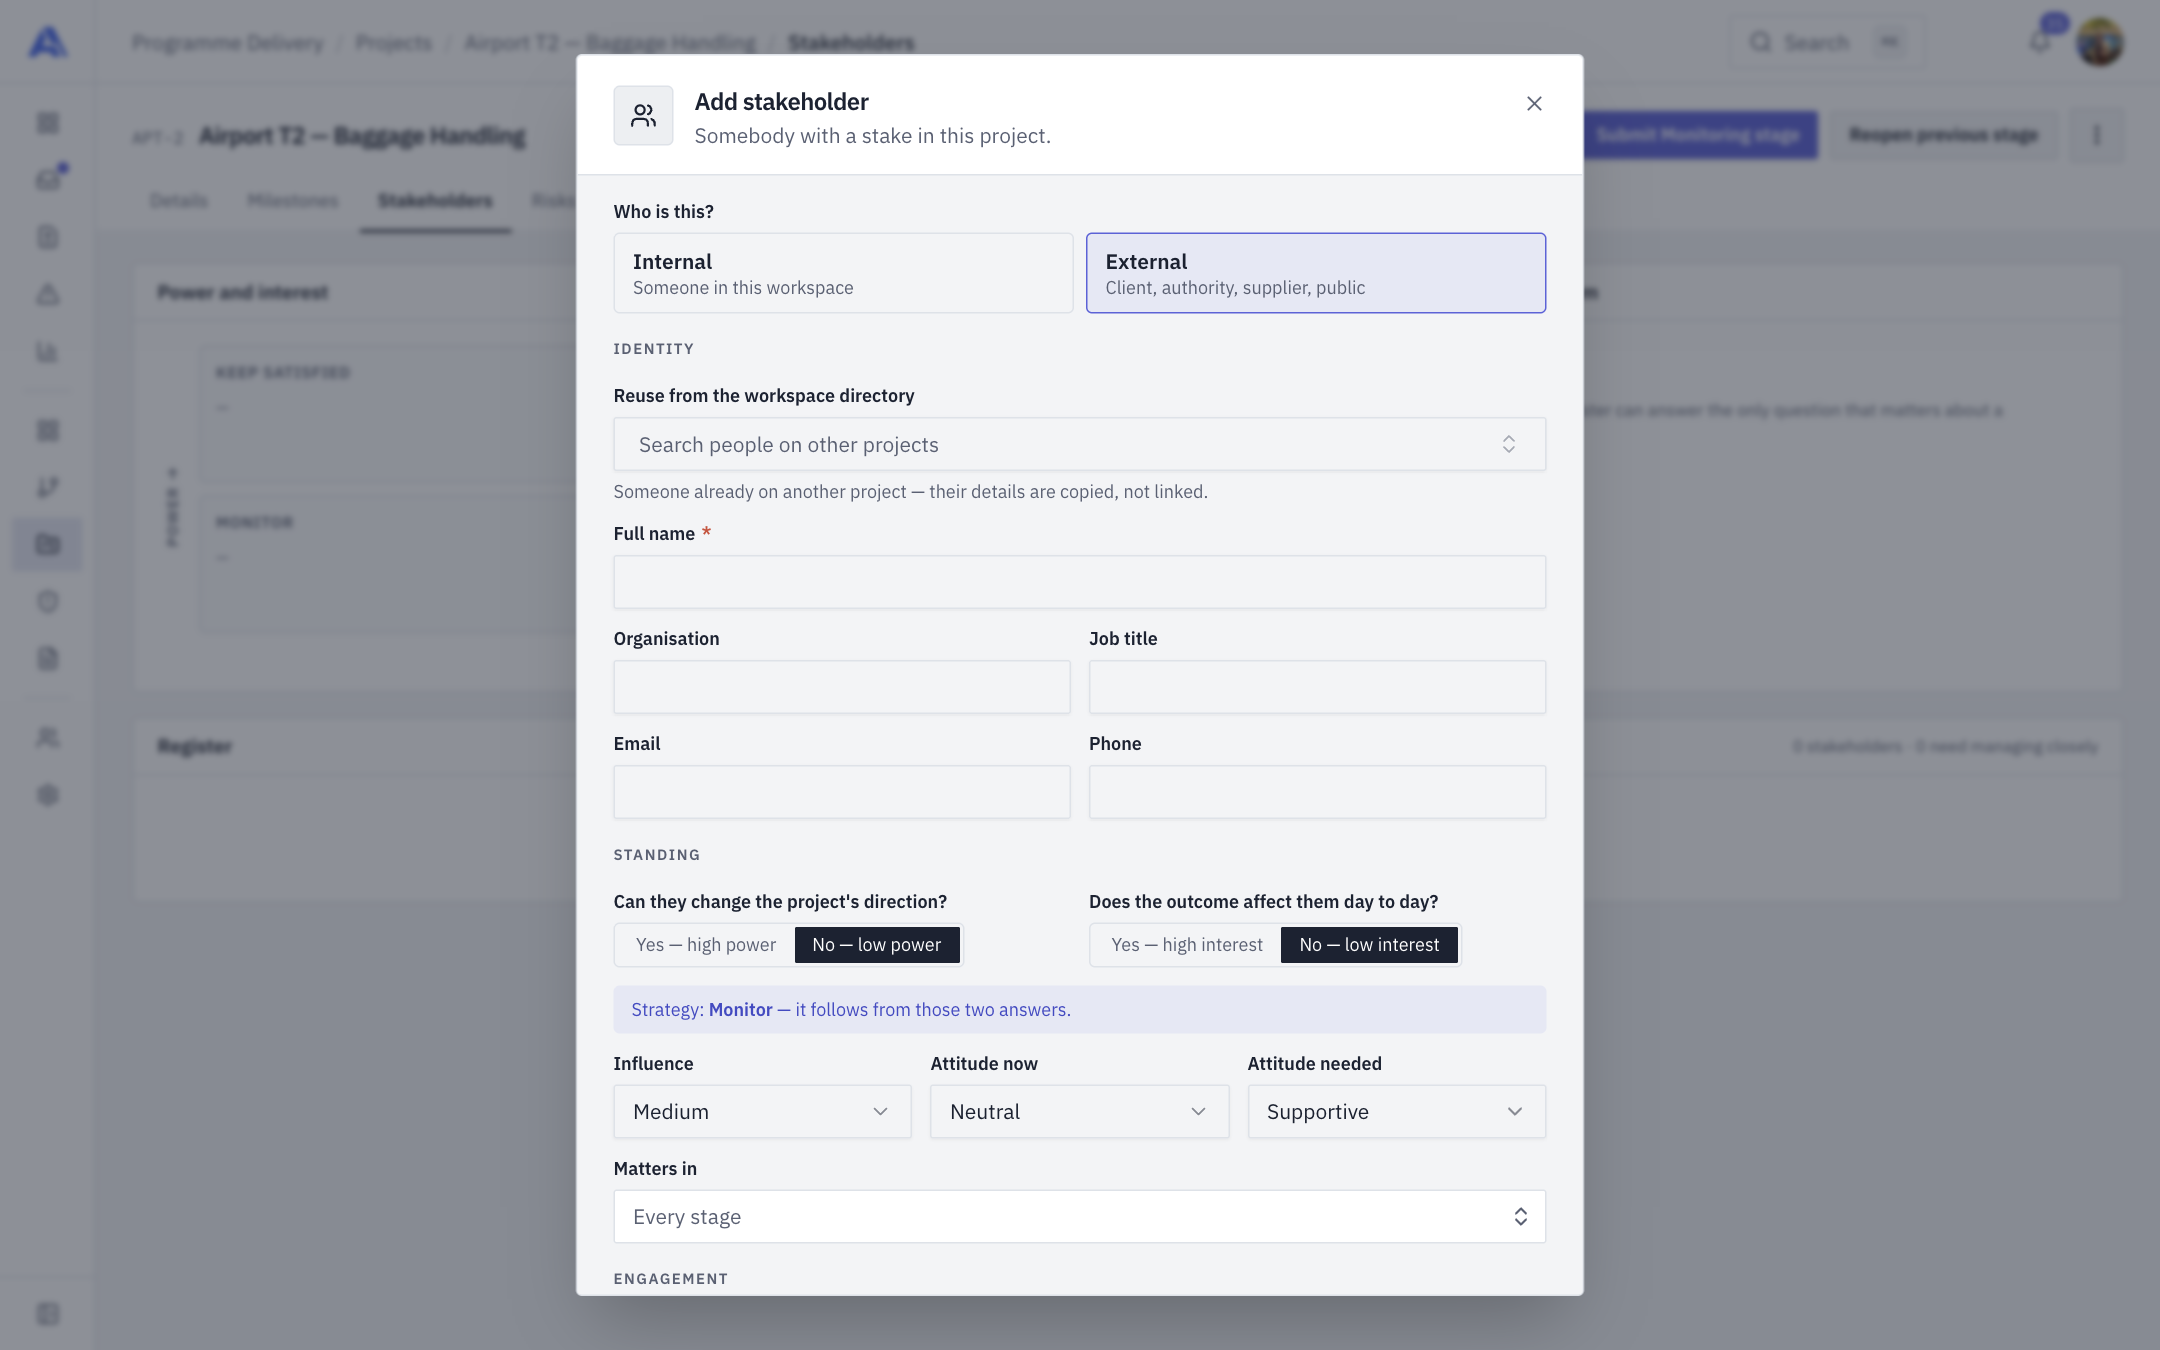Switch to the Milestones tab
This screenshot has width=2160, height=1350.
(x=293, y=201)
